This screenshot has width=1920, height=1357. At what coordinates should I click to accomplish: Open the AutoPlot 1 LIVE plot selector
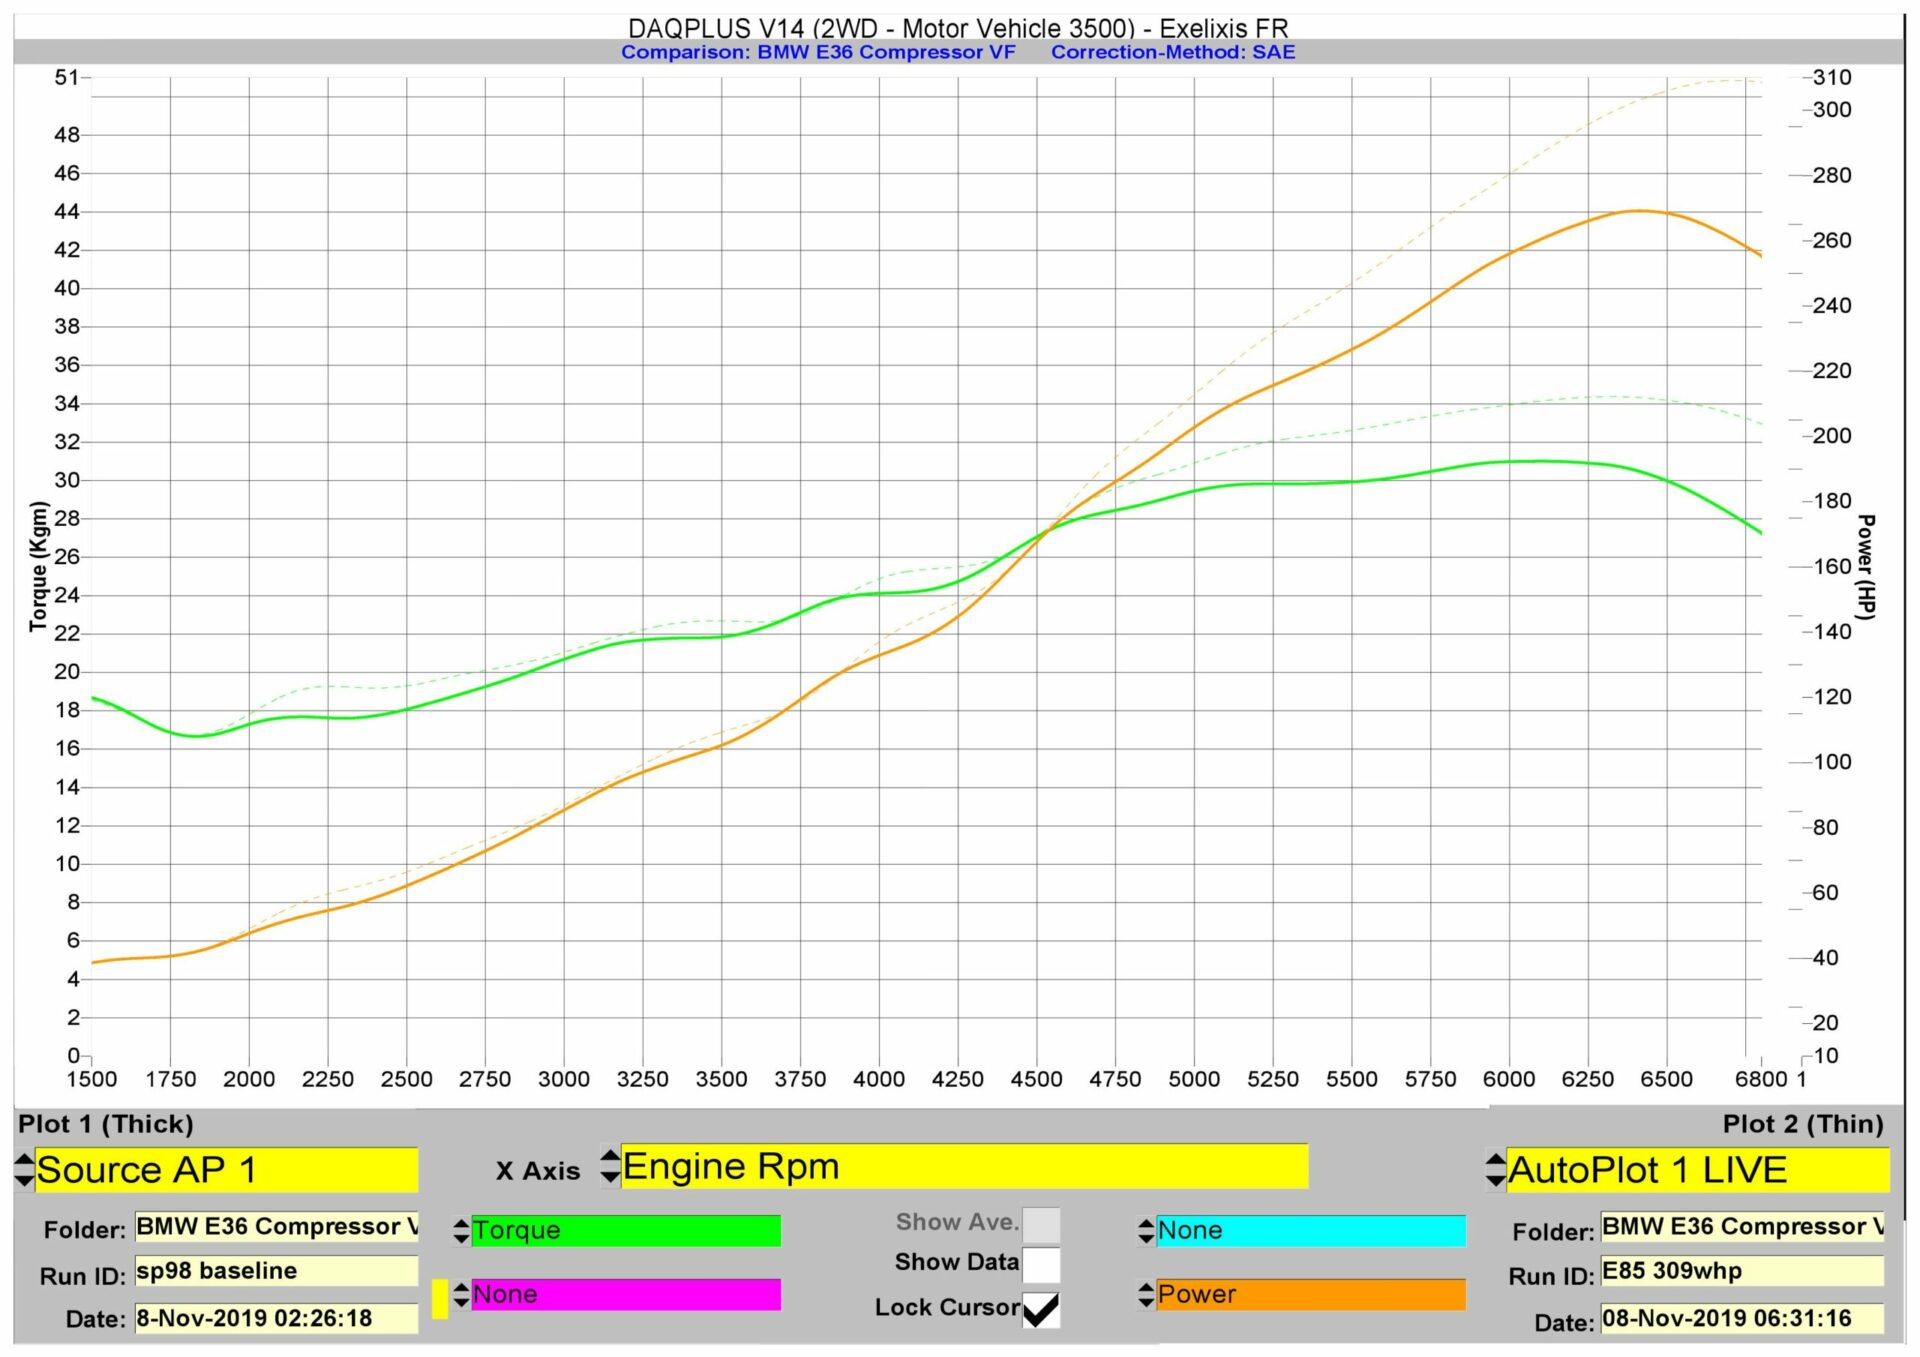[1697, 1169]
